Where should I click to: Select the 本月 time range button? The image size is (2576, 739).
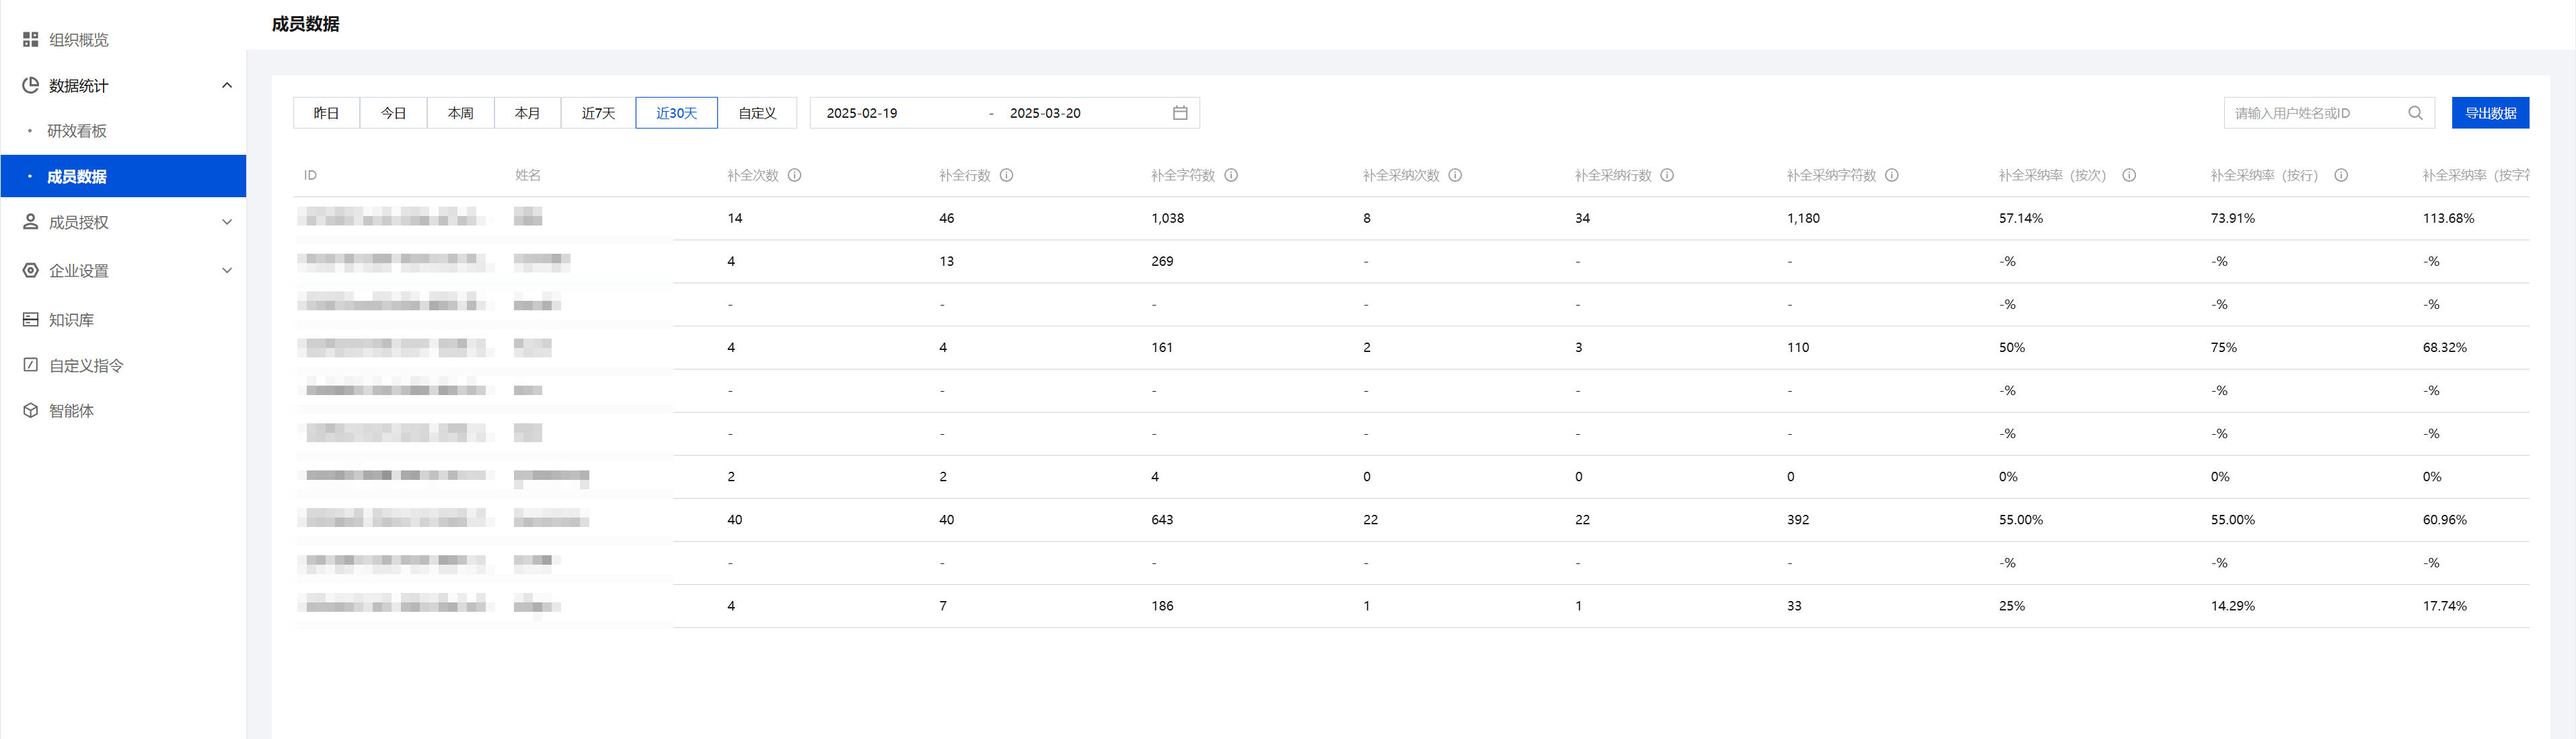point(527,113)
